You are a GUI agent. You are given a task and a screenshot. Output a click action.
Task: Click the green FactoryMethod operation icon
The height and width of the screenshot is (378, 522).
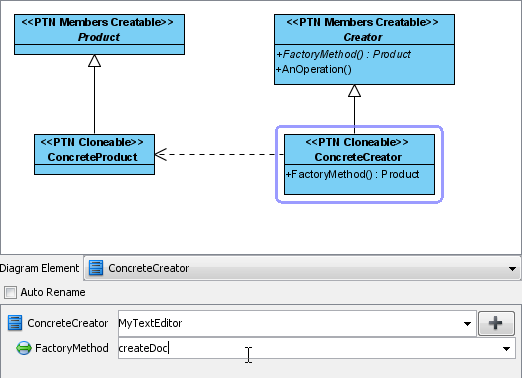tap(24, 348)
